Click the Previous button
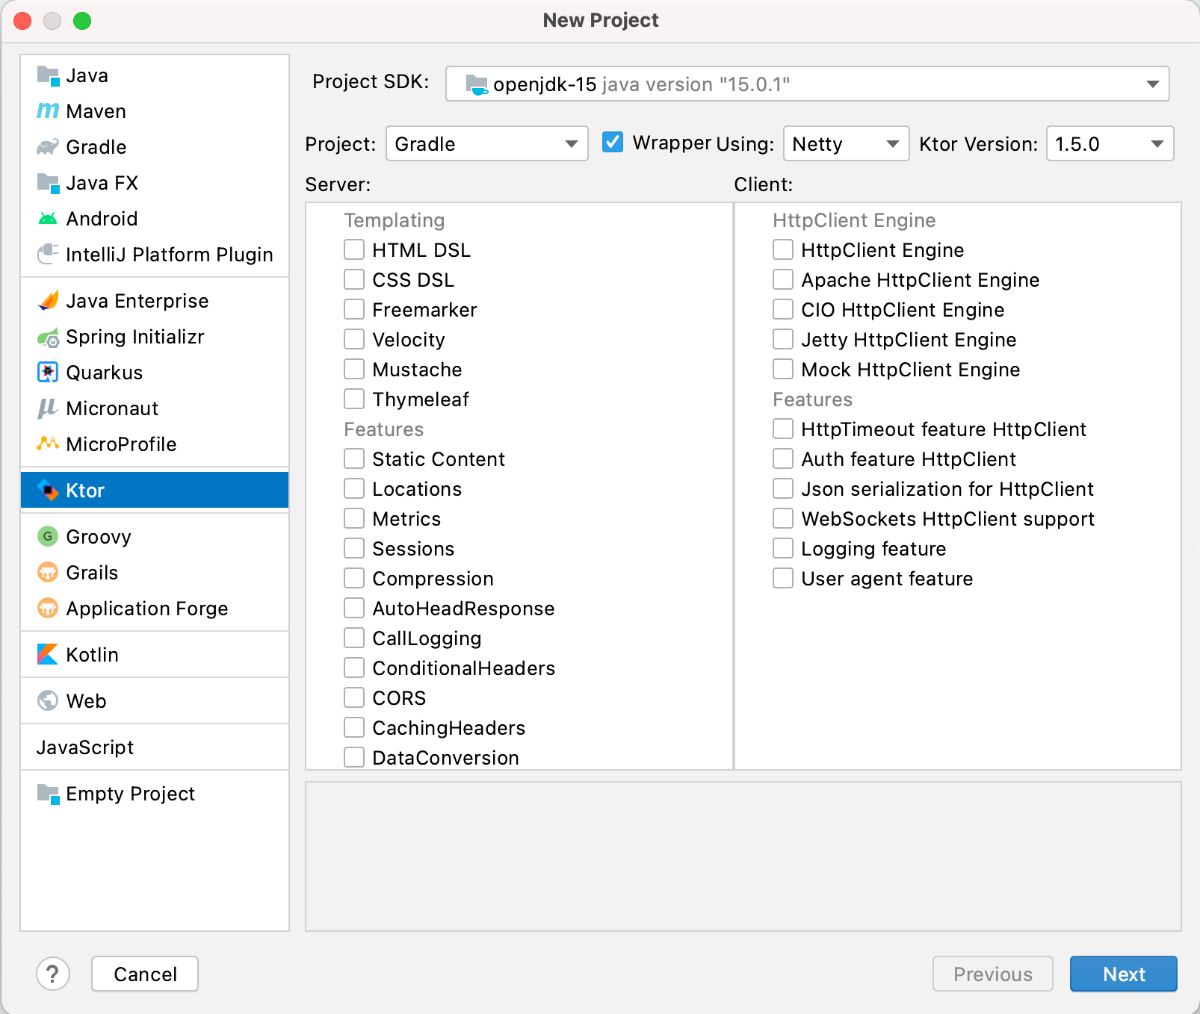Viewport: 1200px width, 1014px height. click(993, 974)
